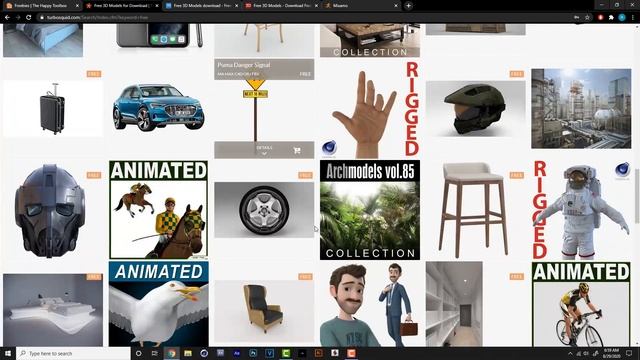This screenshot has width=640, height=360.
Task: Open the black suitcase model thumbnail
Action: coord(53,109)
